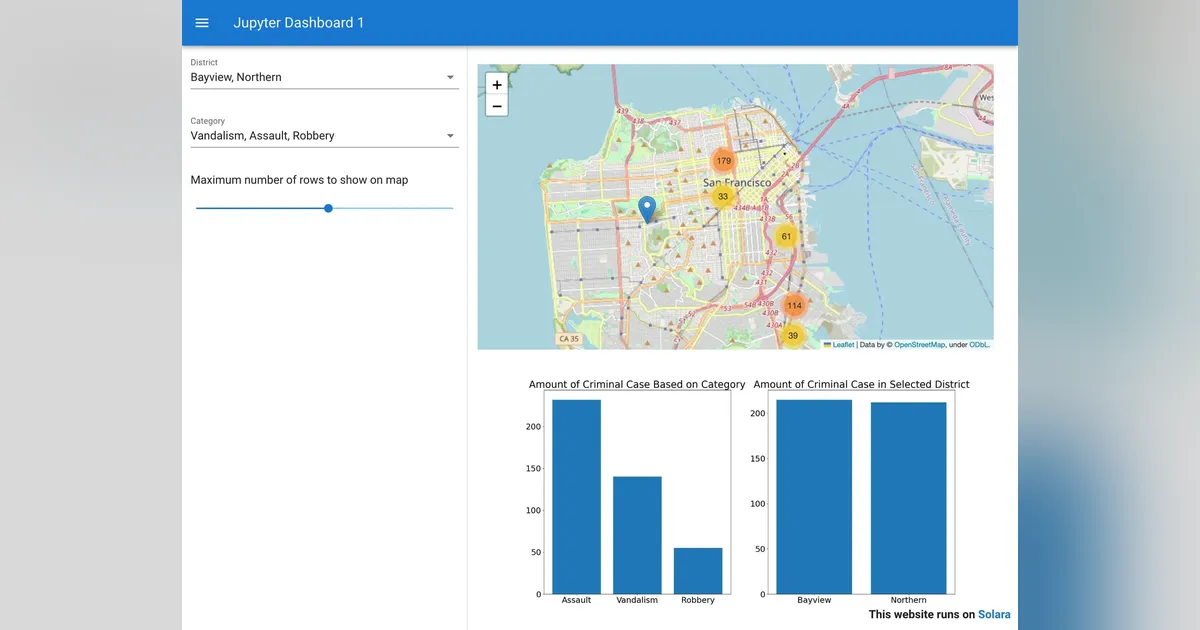Open the ODbL license link

pyautogui.click(x=979, y=344)
